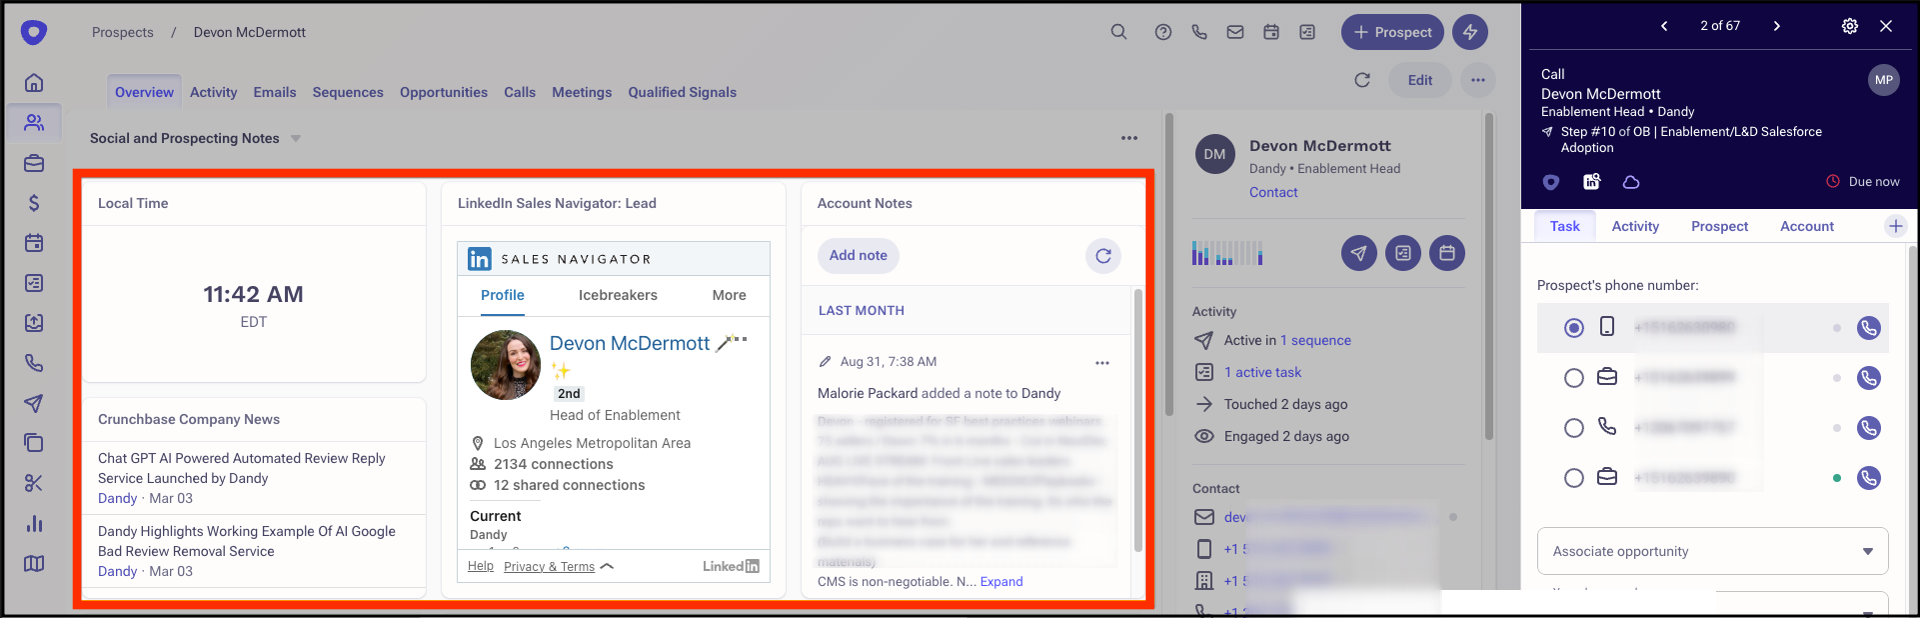The width and height of the screenshot is (1920, 618).
Task: Select the fourth phone number radio button
Action: pyautogui.click(x=1574, y=478)
